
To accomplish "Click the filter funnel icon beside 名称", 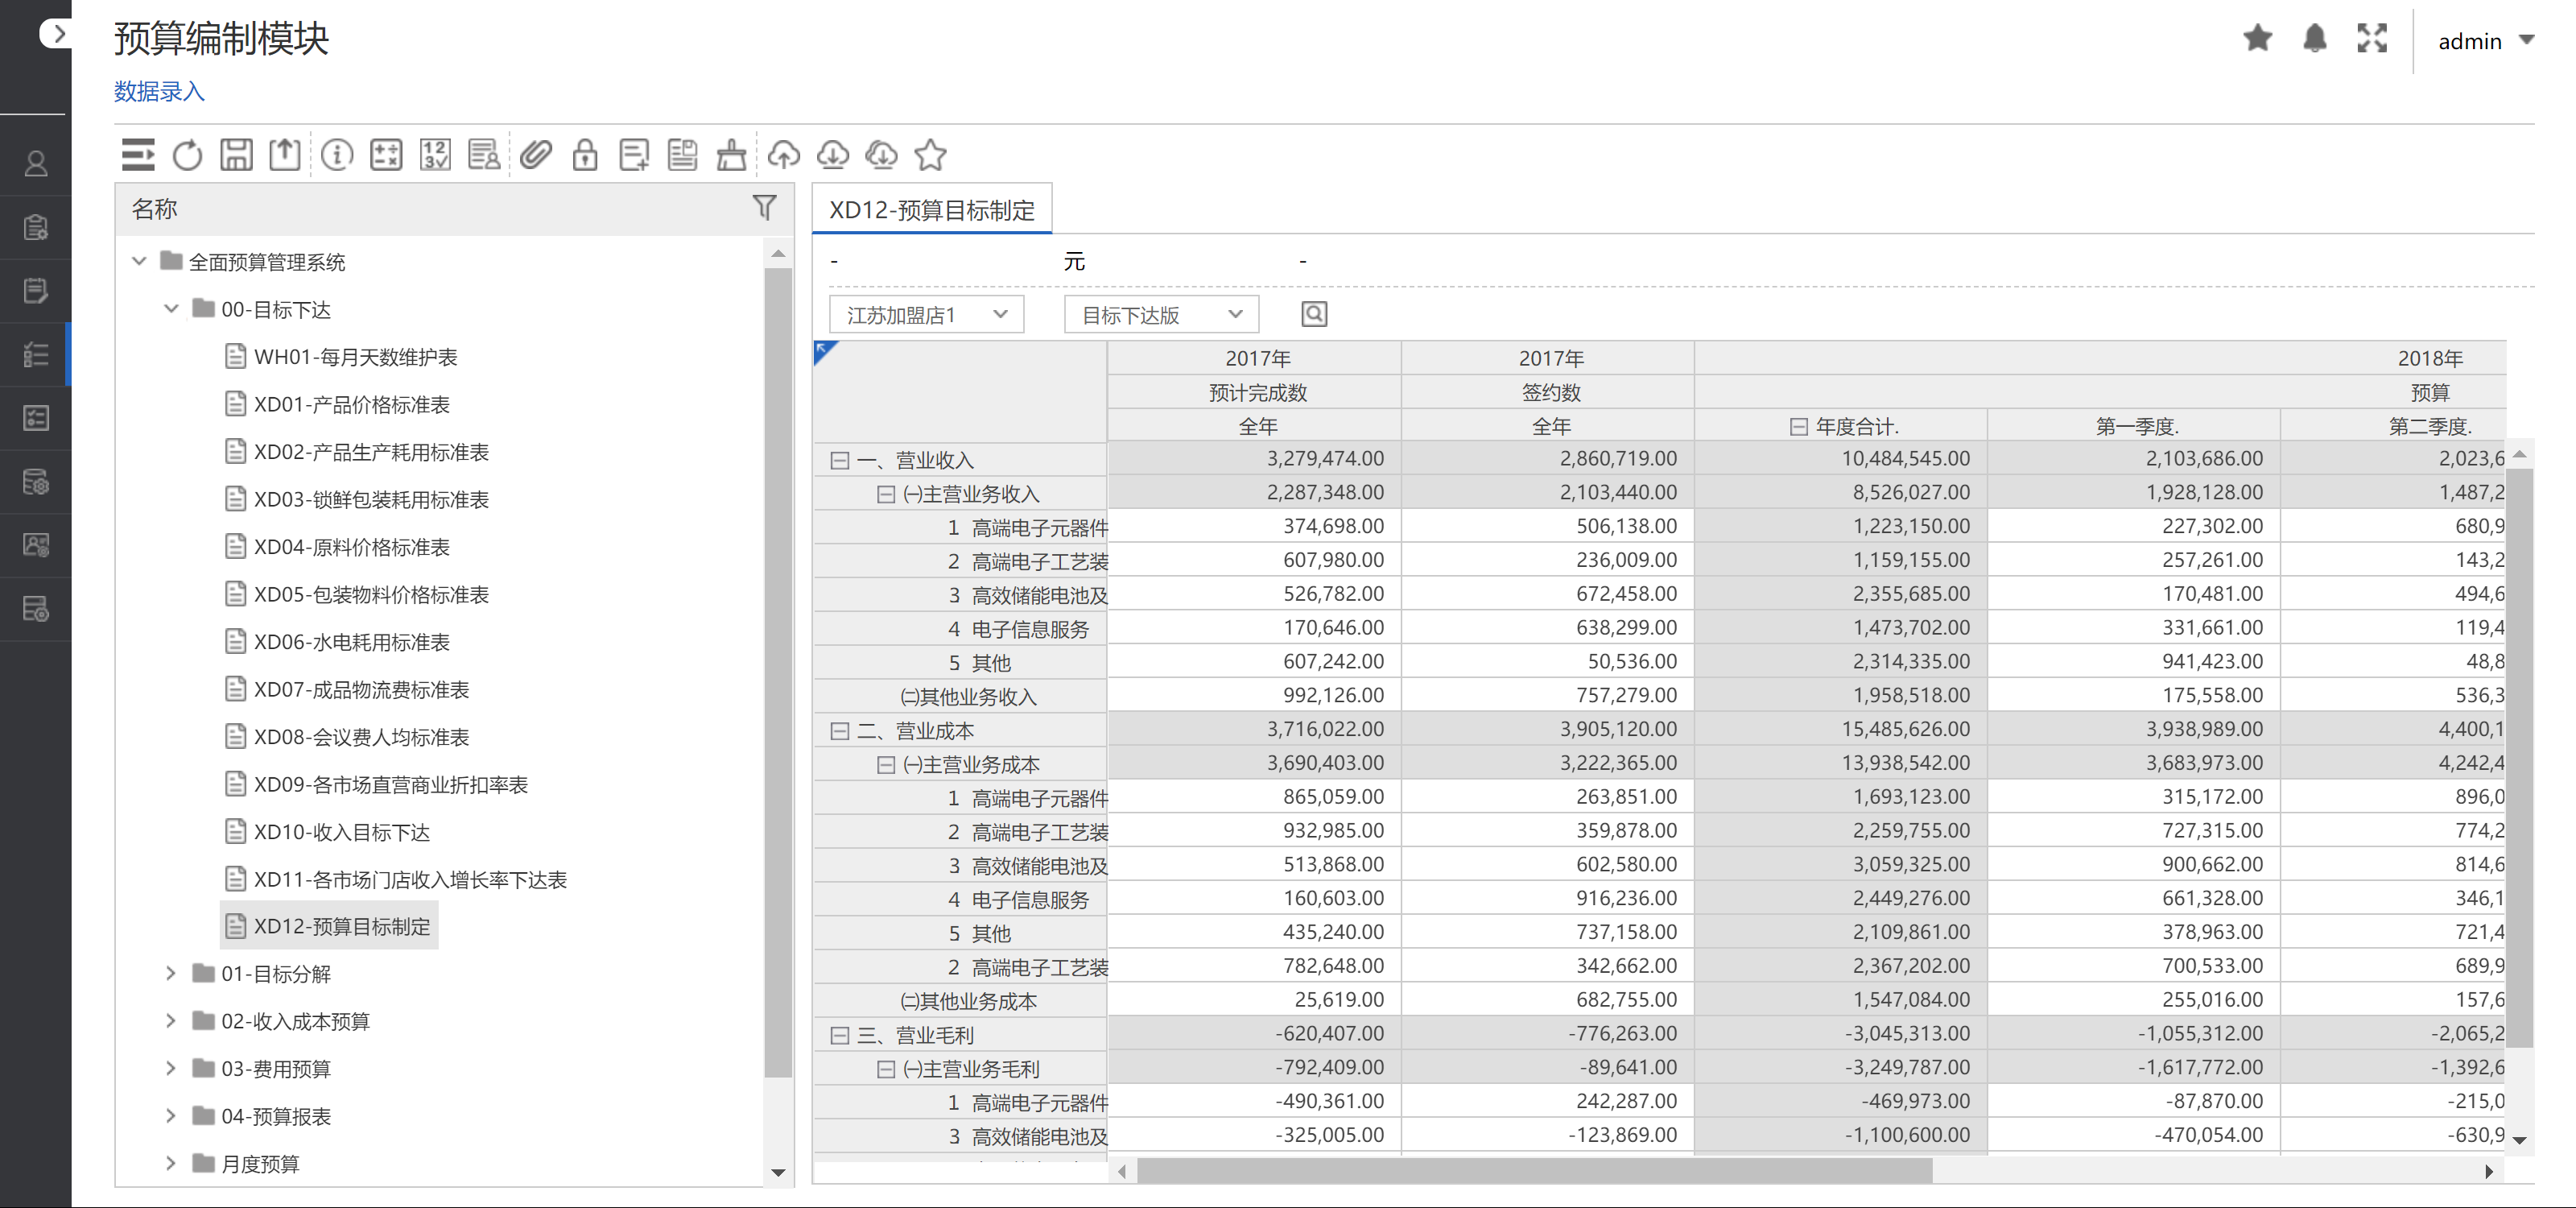I will pos(764,207).
